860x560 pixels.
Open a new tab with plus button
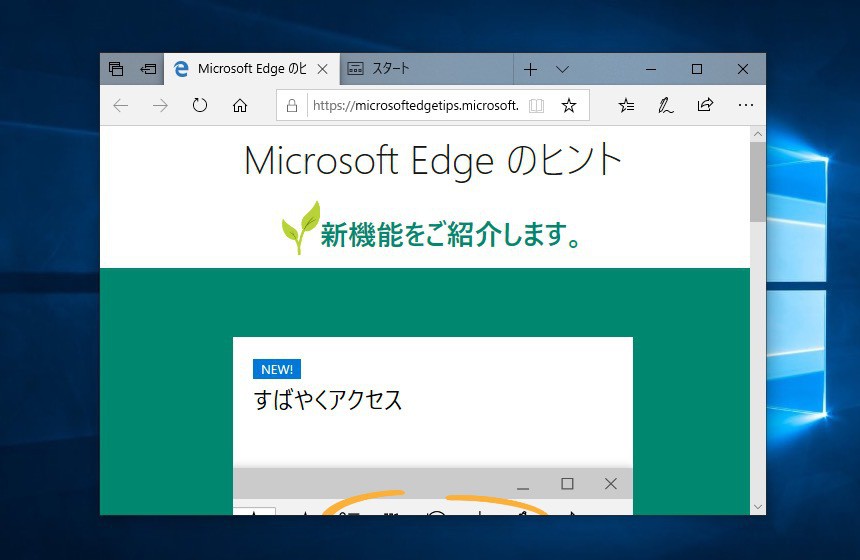tap(530, 69)
